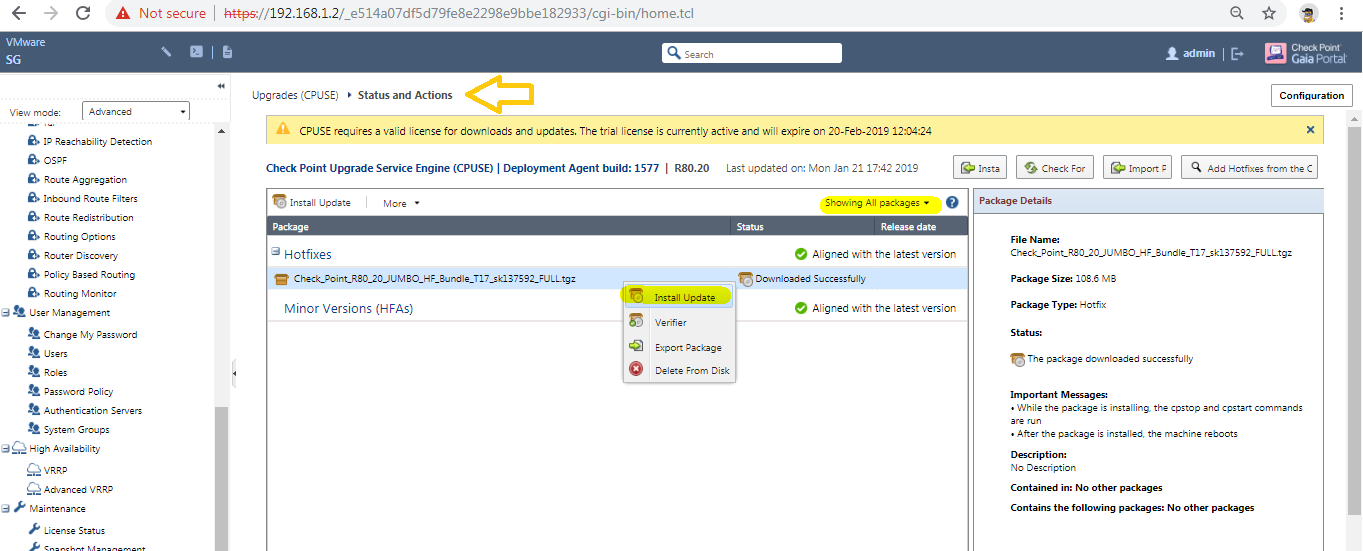Click the Configuration button
1363x551 pixels.
1311,95
